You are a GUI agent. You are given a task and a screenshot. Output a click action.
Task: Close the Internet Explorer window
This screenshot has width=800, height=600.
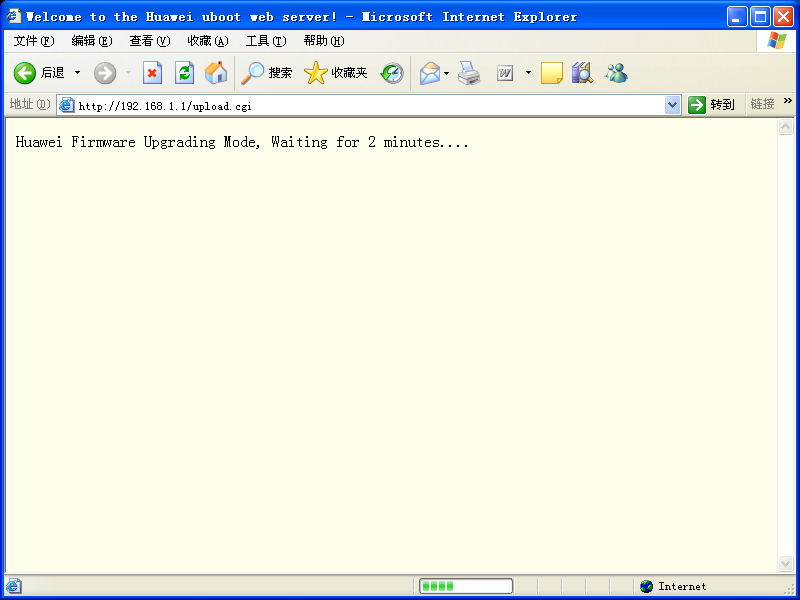point(783,17)
